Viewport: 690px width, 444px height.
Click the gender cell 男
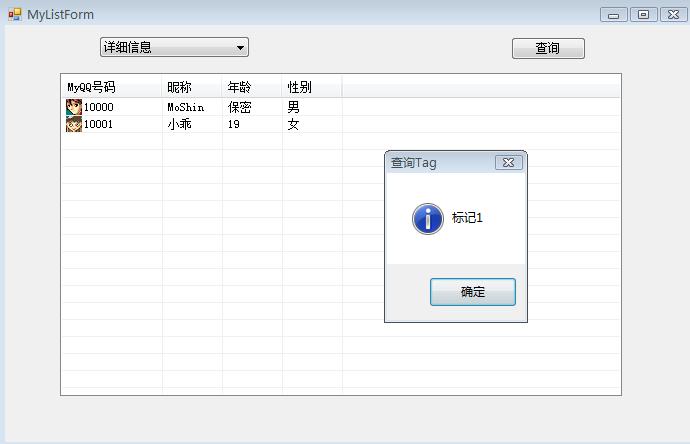coord(294,107)
